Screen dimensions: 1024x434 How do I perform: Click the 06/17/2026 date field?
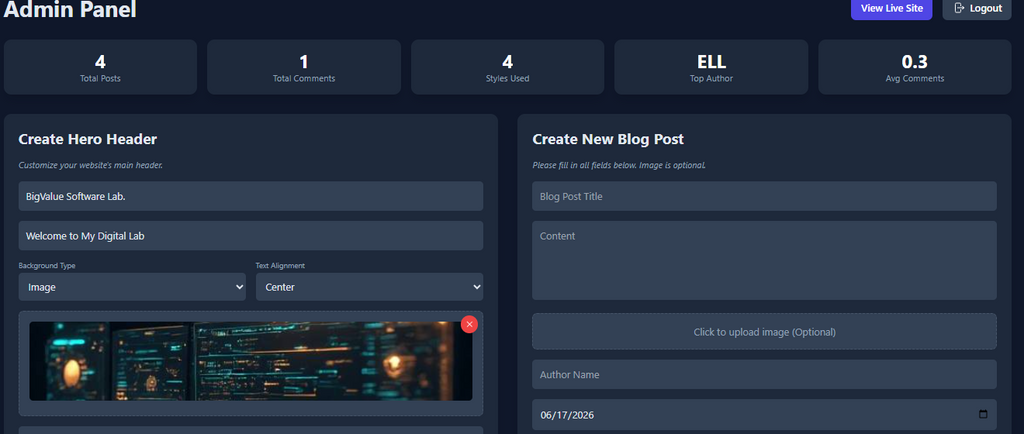point(764,414)
